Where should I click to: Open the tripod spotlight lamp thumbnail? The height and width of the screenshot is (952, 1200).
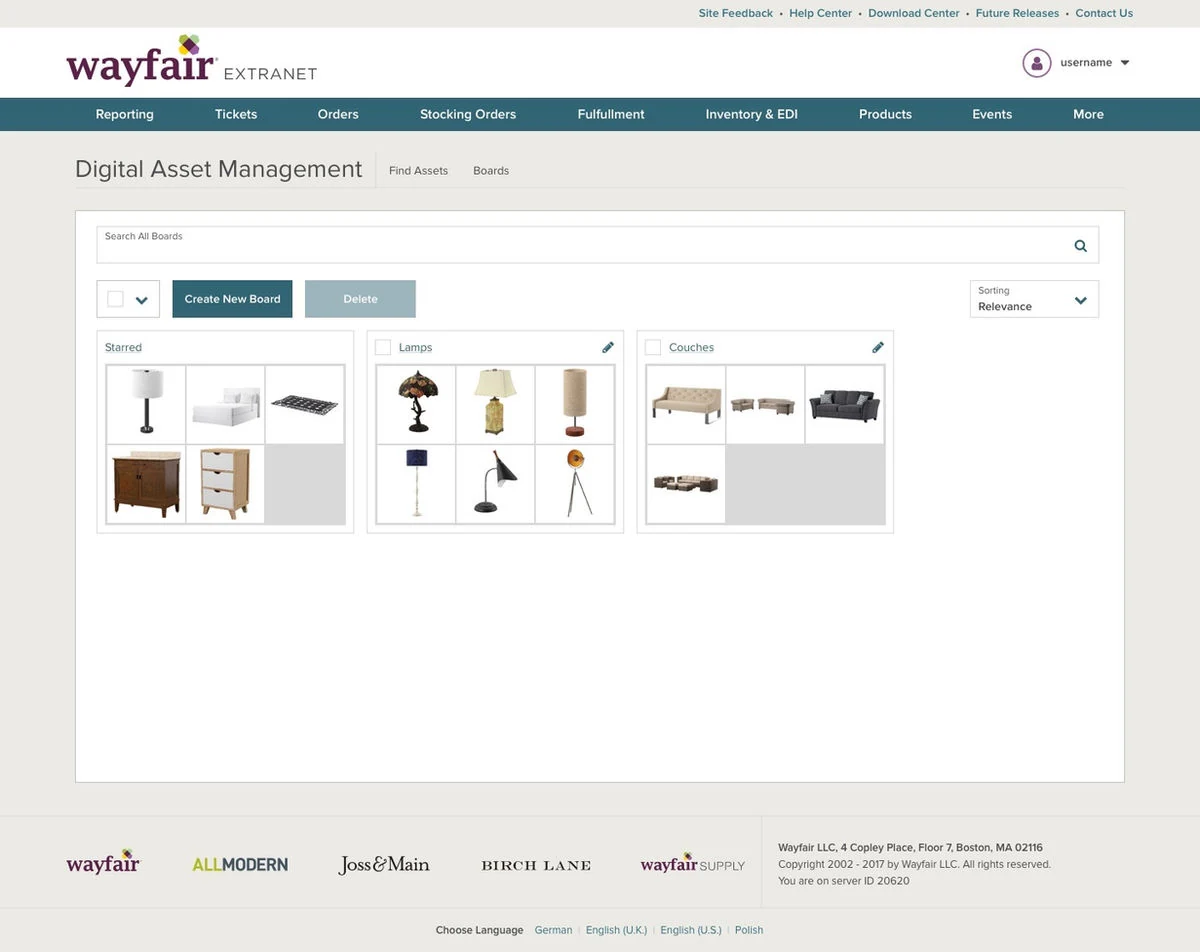point(574,484)
